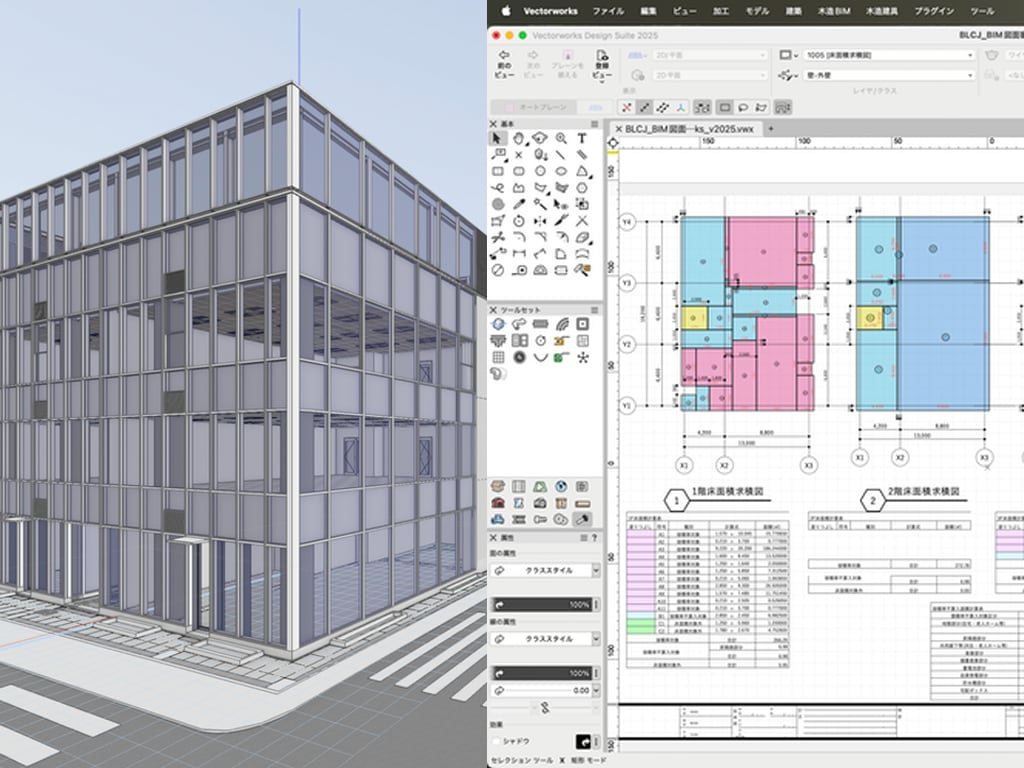Enable the シャドウ checkbox
The height and width of the screenshot is (768, 1024).
[x=496, y=741]
